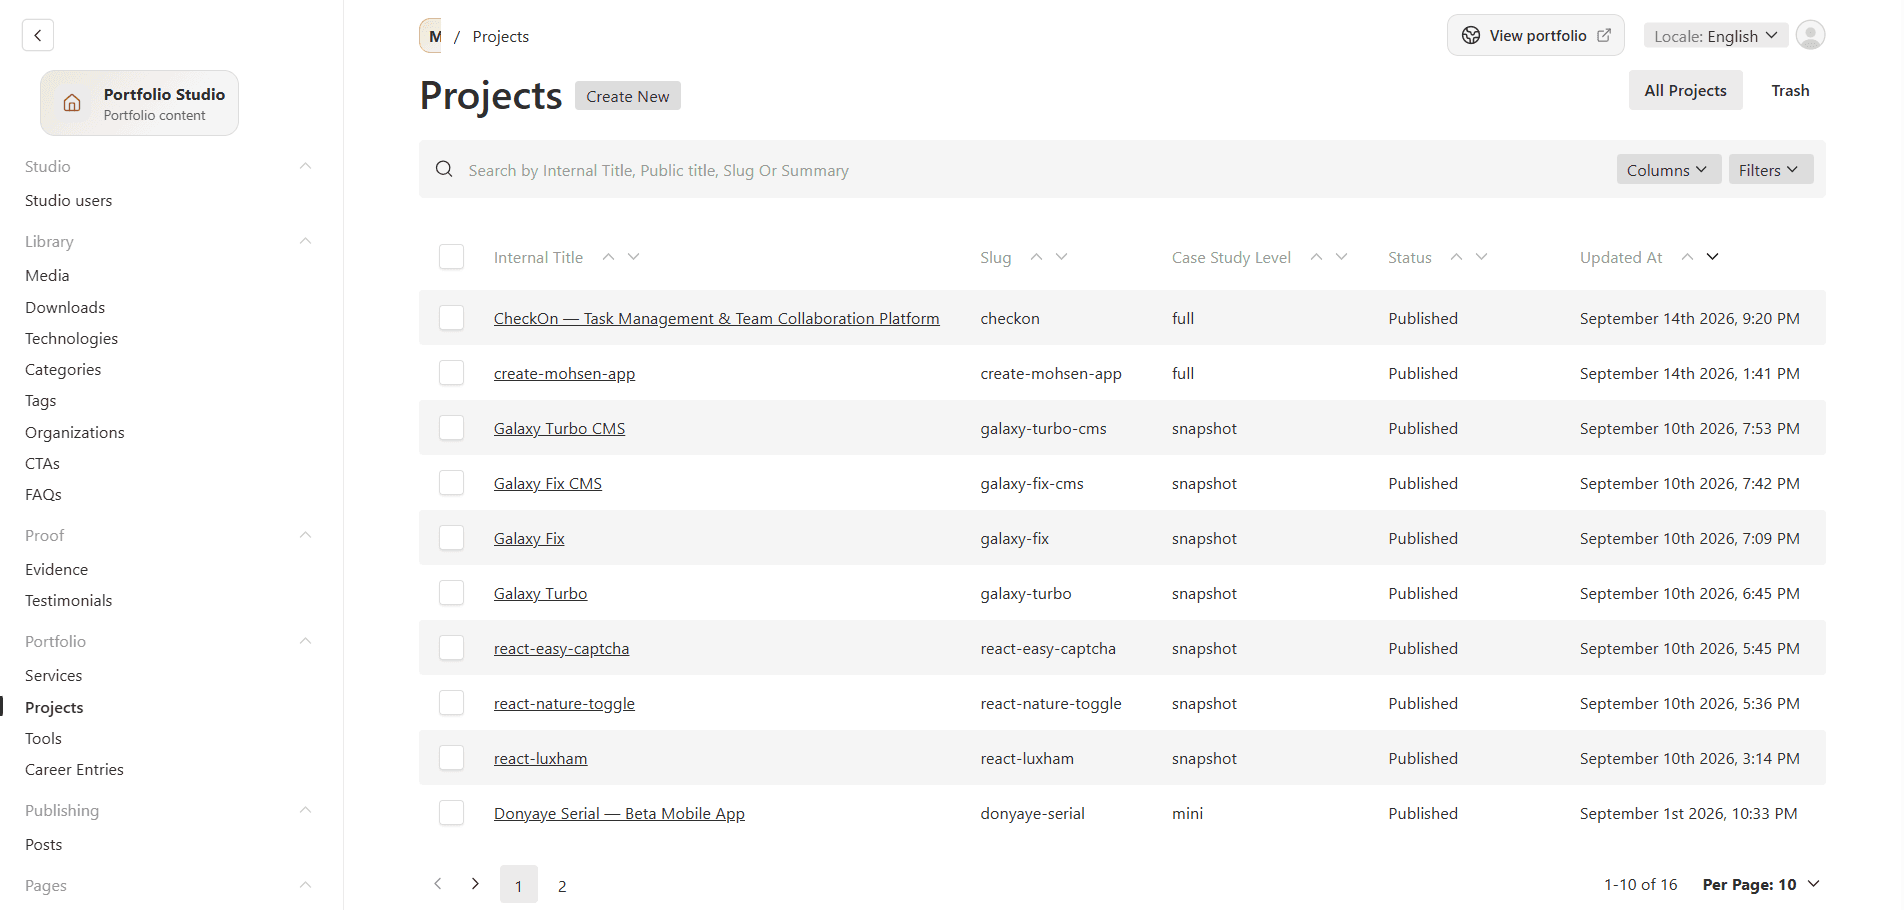Sort Updated At ascending arrow
Viewport: 1904px width, 910px height.
pyautogui.click(x=1687, y=257)
